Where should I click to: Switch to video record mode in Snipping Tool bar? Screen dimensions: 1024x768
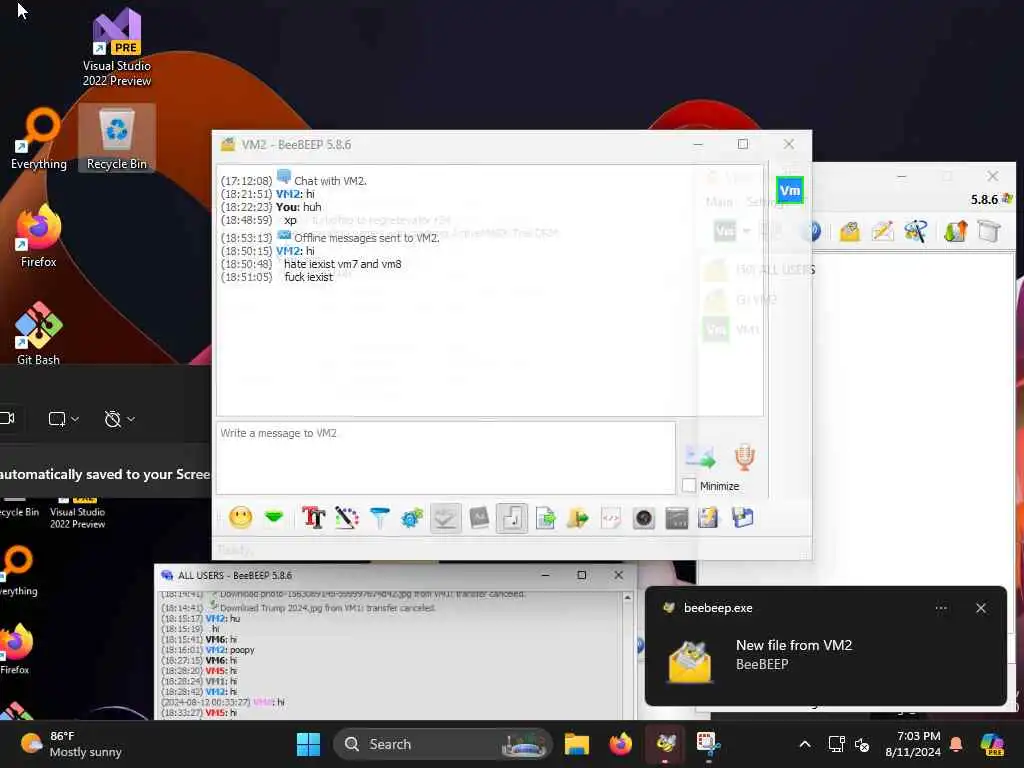[x=8, y=418]
